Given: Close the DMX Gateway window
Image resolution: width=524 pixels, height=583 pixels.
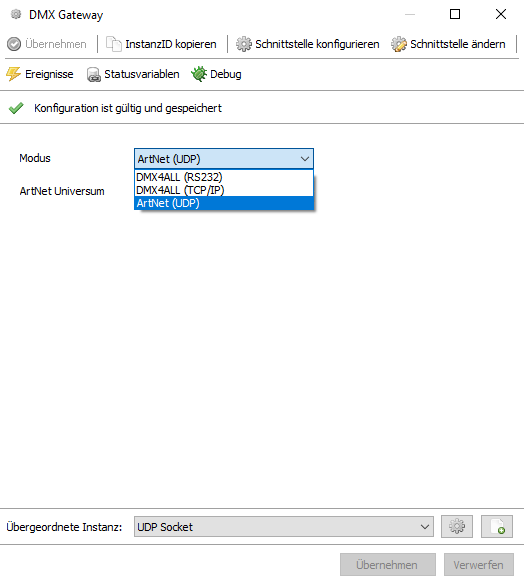Looking at the screenshot, I should (x=501, y=14).
